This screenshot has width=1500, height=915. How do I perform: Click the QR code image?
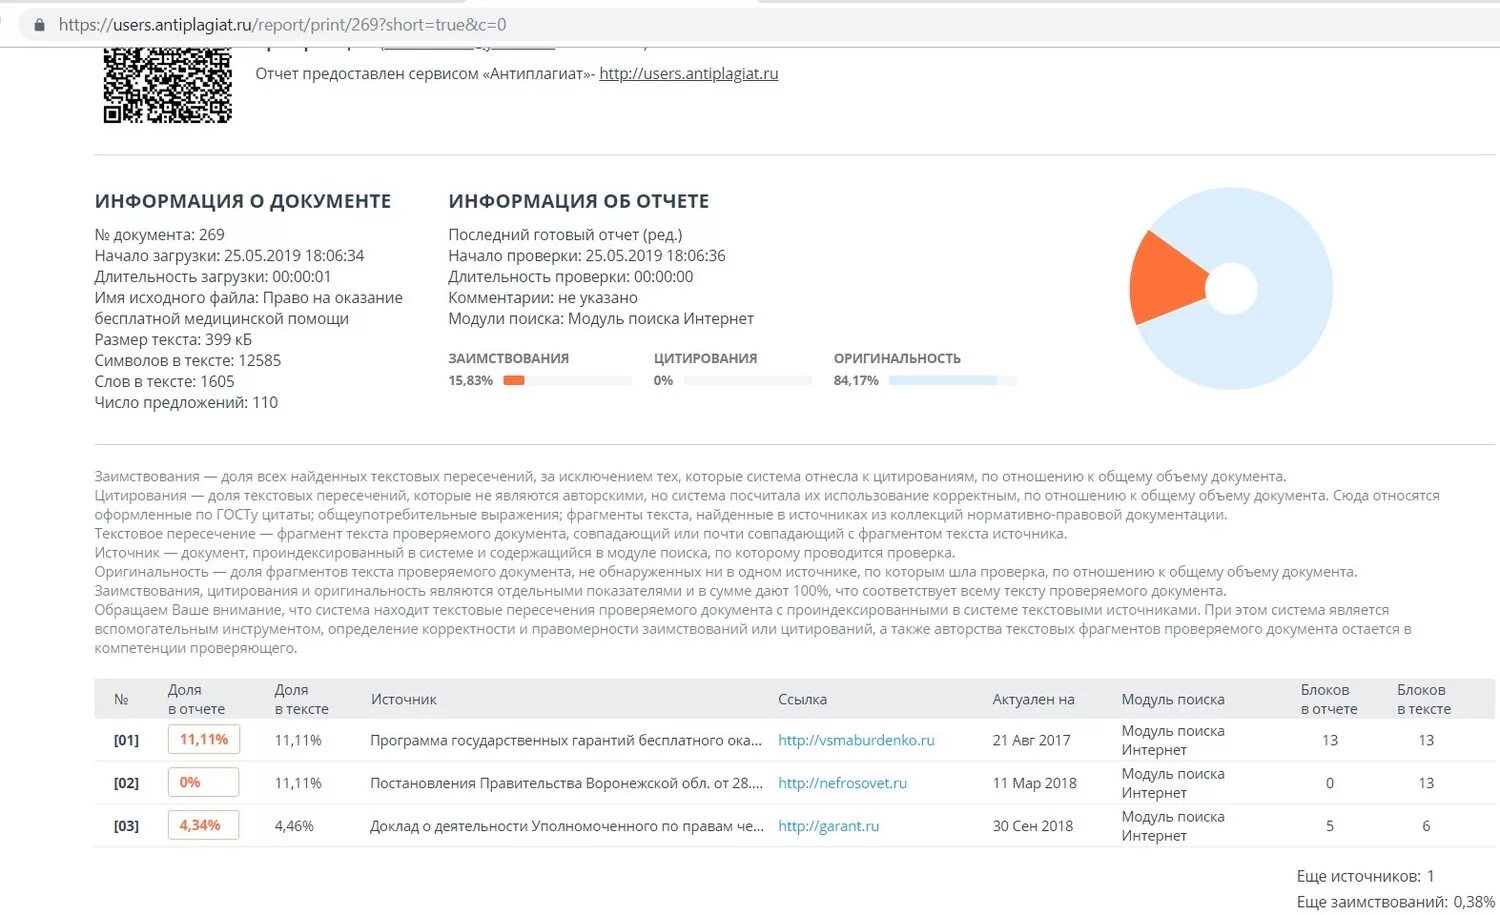tap(168, 85)
